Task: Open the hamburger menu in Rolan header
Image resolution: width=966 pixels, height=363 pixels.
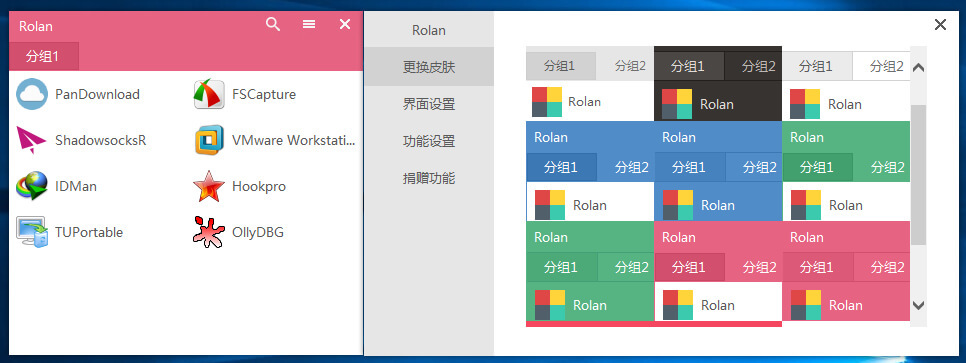Action: click(x=309, y=25)
